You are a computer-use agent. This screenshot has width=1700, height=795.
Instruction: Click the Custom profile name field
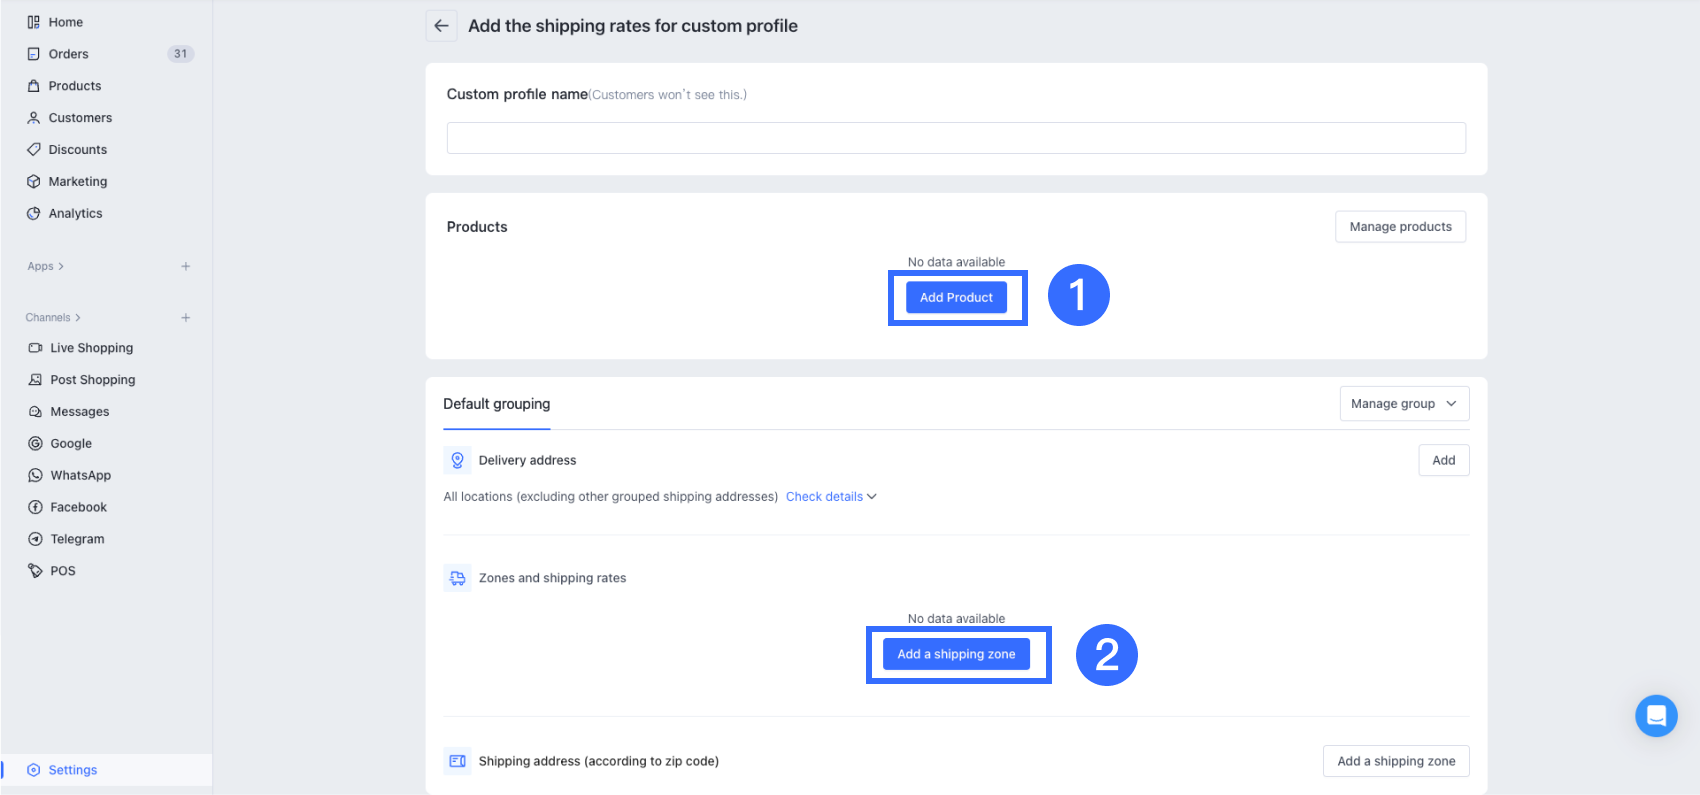(x=956, y=138)
